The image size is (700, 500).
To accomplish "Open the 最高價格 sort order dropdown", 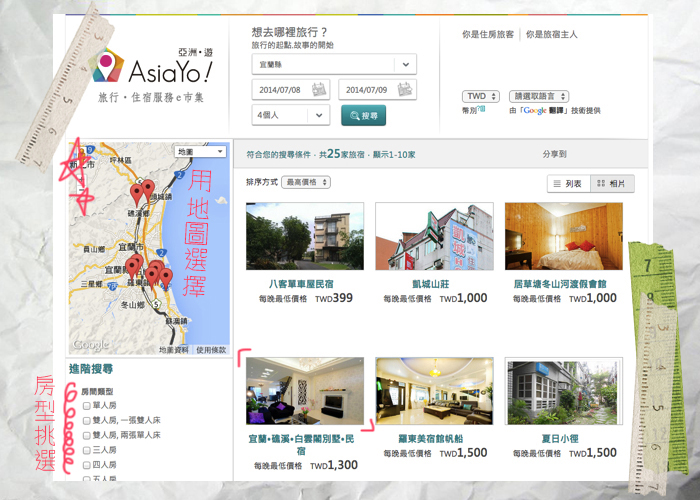I will click(x=306, y=182).
